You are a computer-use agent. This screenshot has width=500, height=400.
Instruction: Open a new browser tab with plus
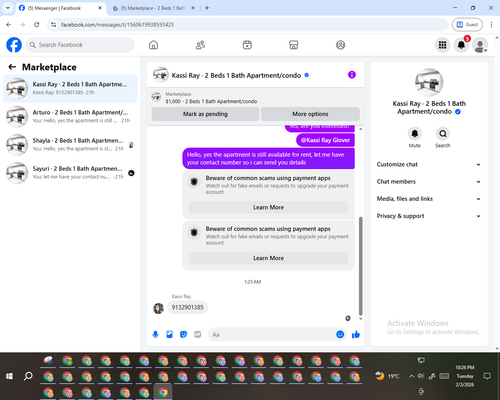[x=207, y=8]
